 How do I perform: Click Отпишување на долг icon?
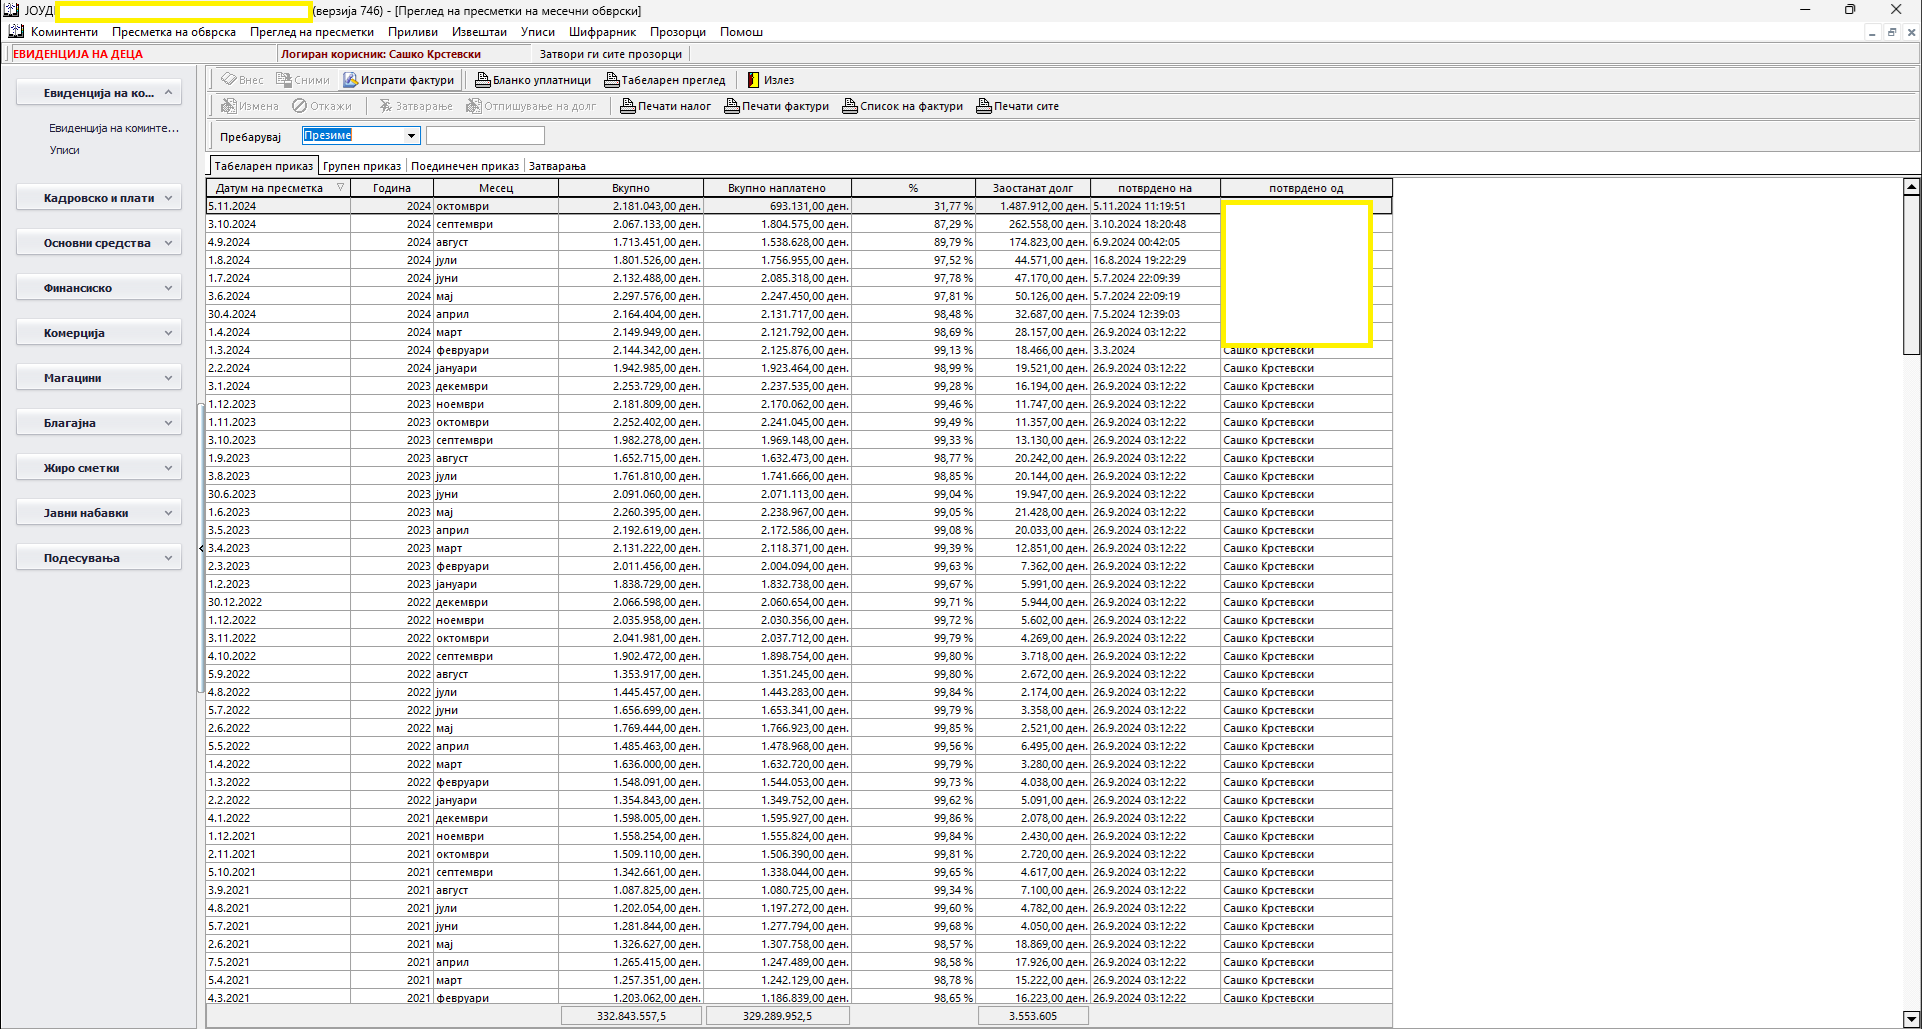(473, 106)
